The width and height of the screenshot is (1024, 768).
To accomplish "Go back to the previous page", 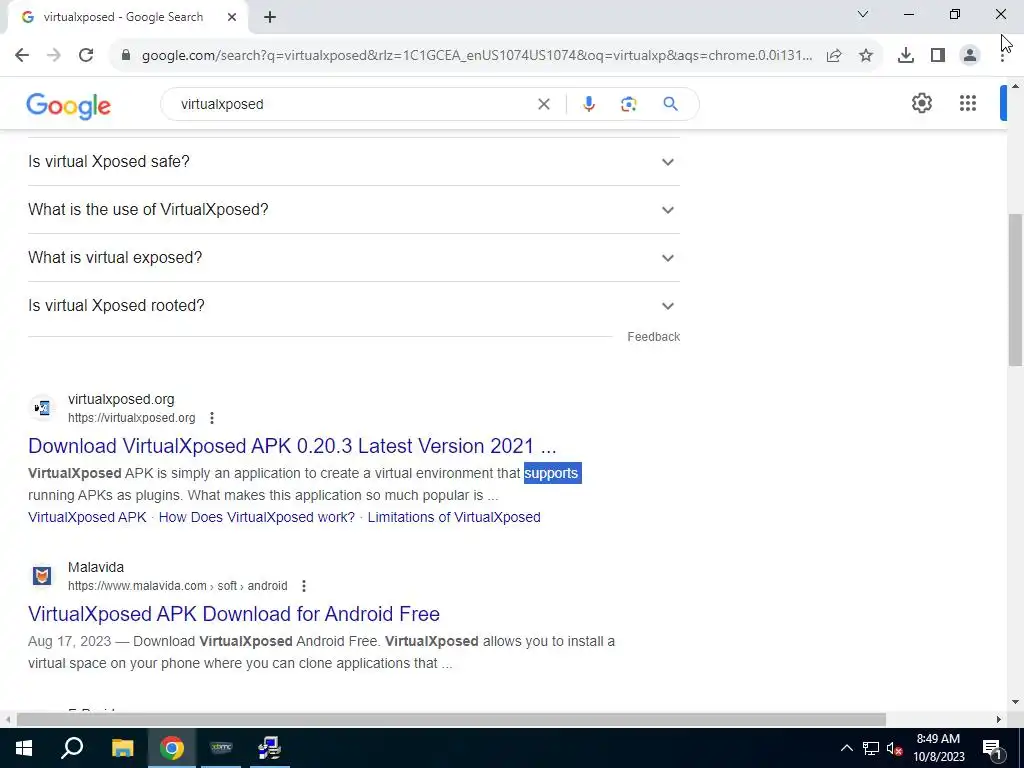I will tap(22, 55).
